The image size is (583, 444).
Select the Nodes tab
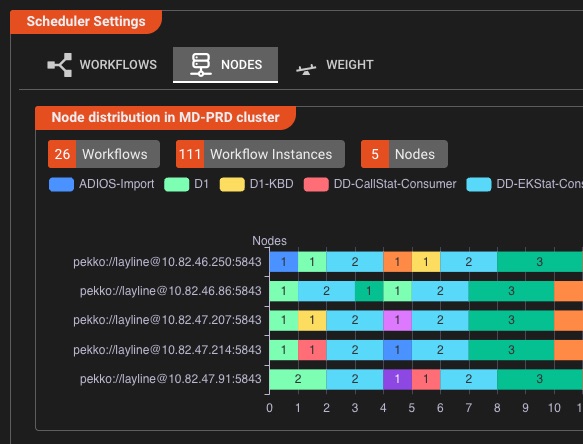click(225, 65)
